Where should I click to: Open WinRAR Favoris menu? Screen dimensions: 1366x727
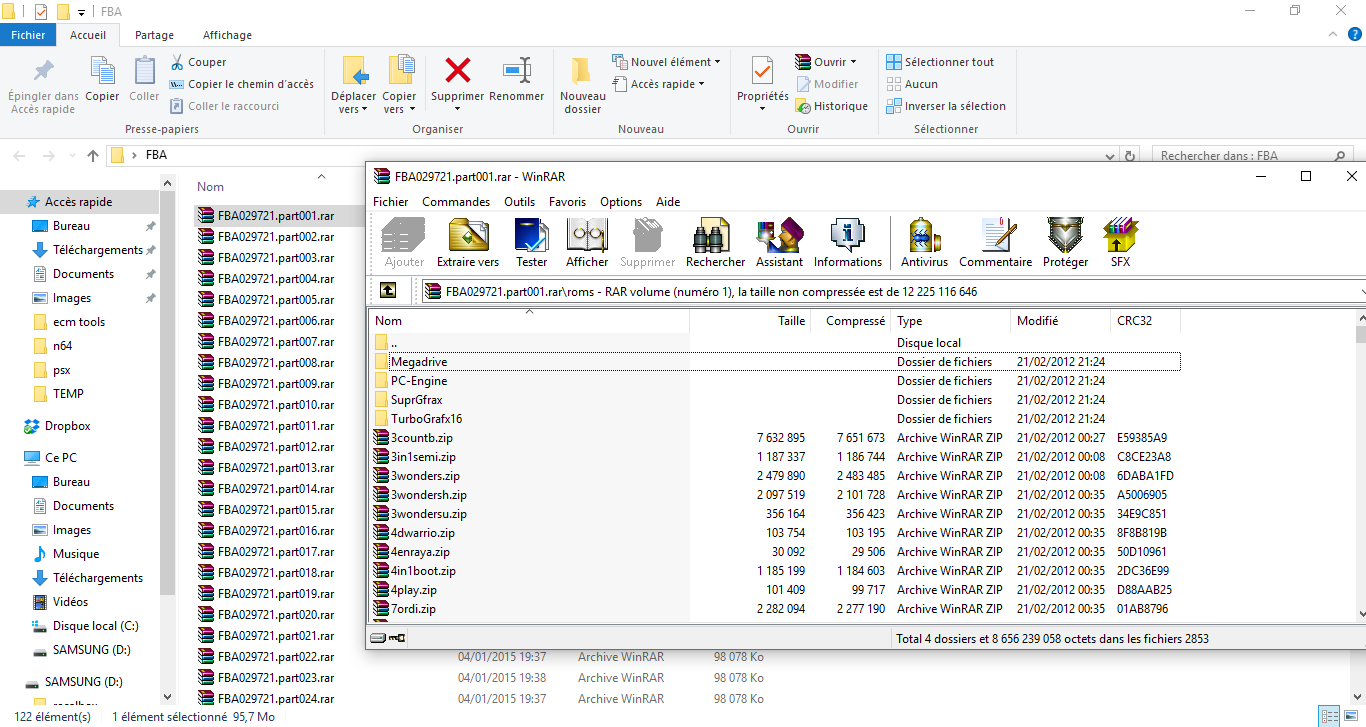[x=567, y=201]
